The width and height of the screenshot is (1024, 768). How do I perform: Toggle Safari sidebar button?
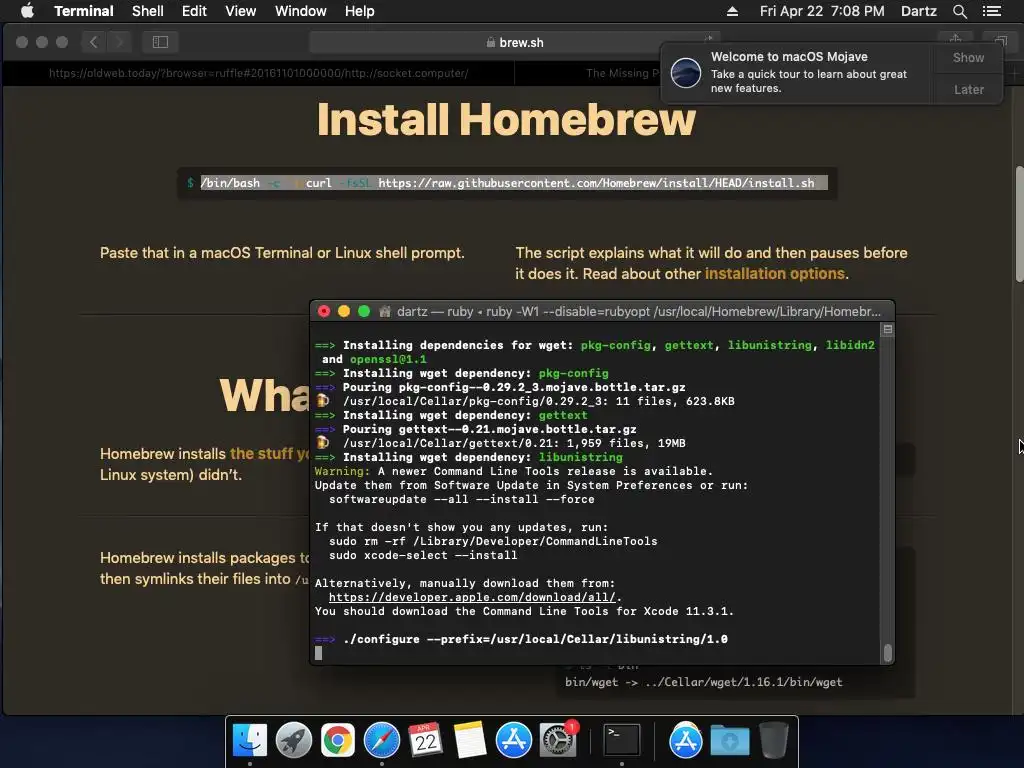pyautogui.click(x=160, y=42)
